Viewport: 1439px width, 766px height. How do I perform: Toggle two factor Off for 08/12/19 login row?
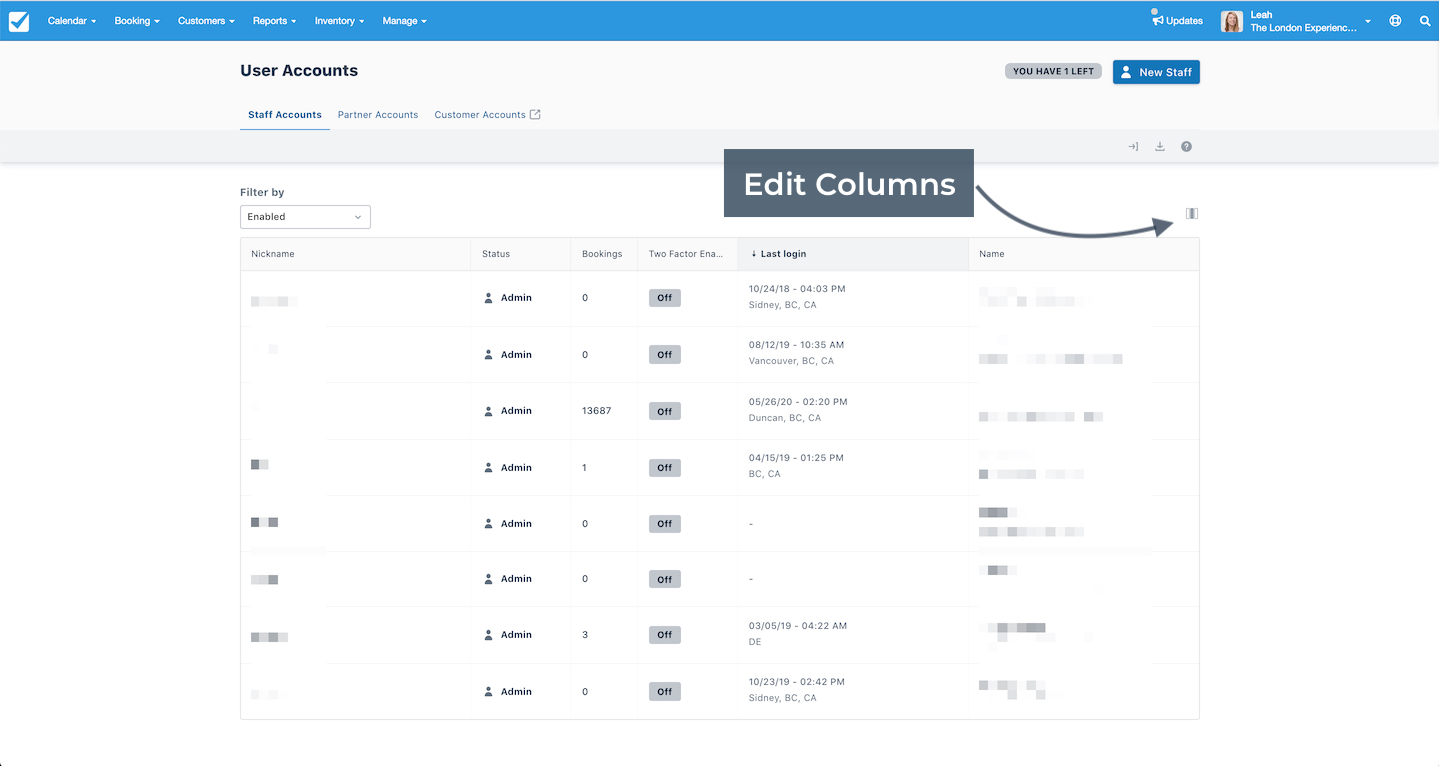pyautogui.click(x=665, y=355)
